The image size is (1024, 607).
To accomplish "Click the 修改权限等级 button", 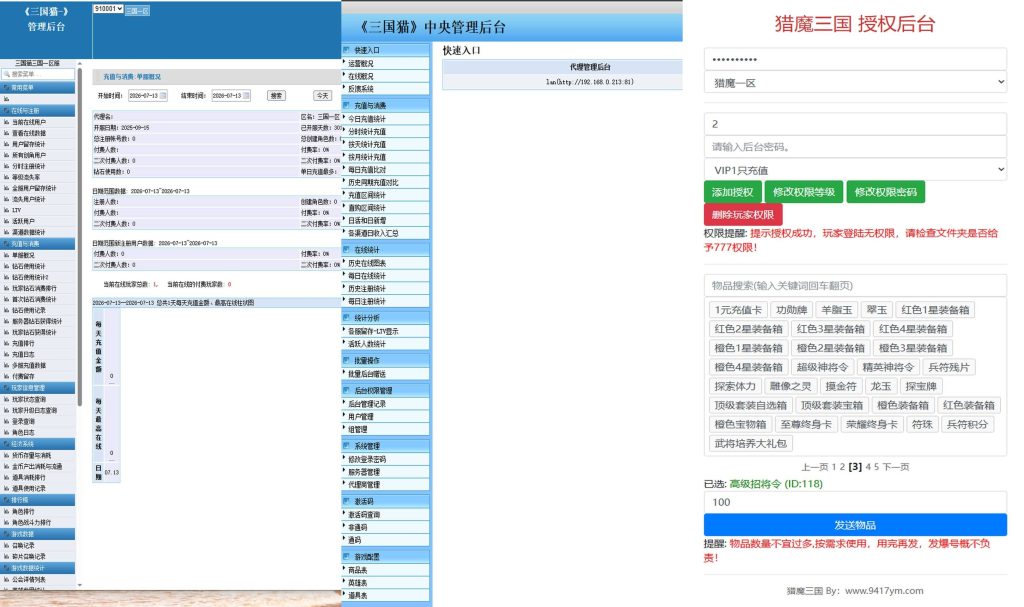I will pyautogui.click(x=804, y=192).
